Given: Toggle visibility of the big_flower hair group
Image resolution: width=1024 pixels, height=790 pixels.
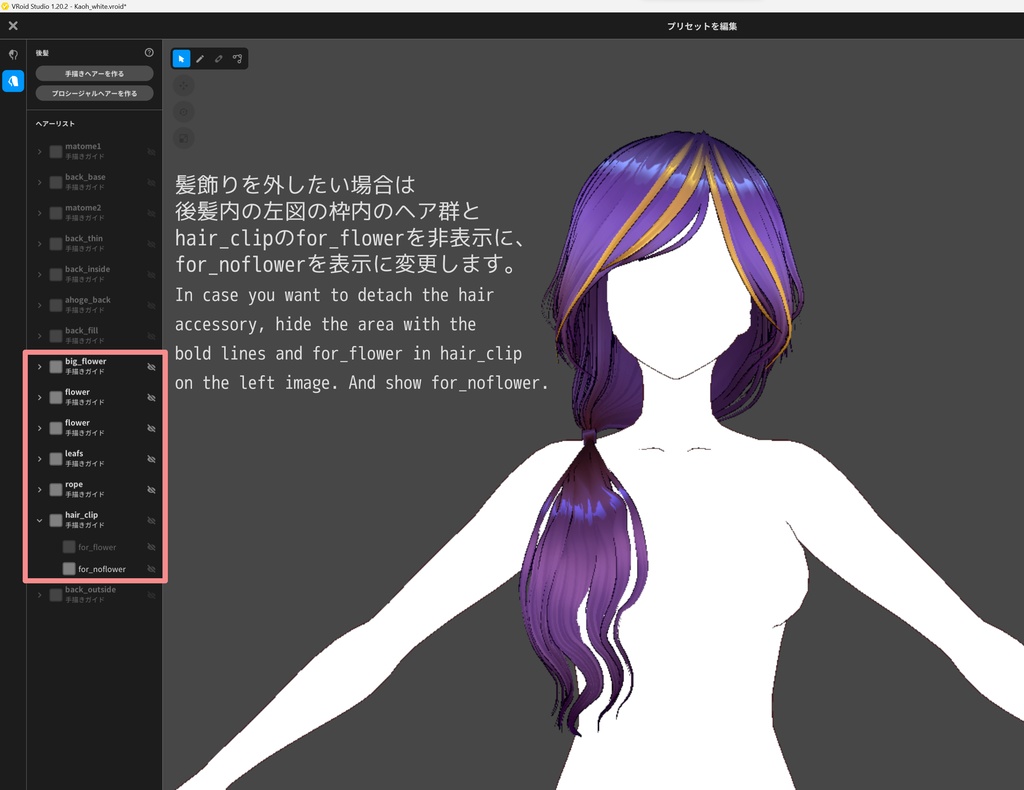Looking at the screenshot, I should tap(152, 366).
